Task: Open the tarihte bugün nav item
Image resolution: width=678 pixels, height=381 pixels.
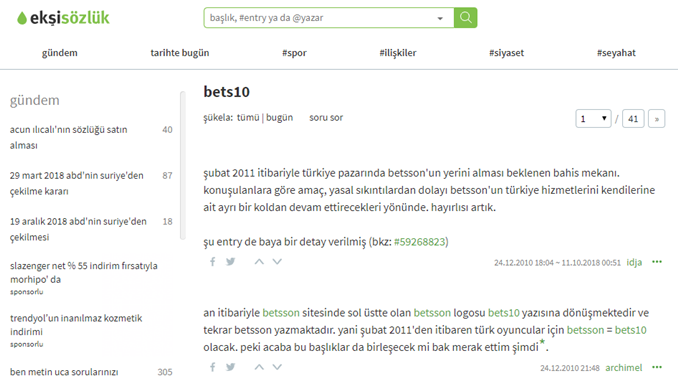Action: [x=180, y=53]
